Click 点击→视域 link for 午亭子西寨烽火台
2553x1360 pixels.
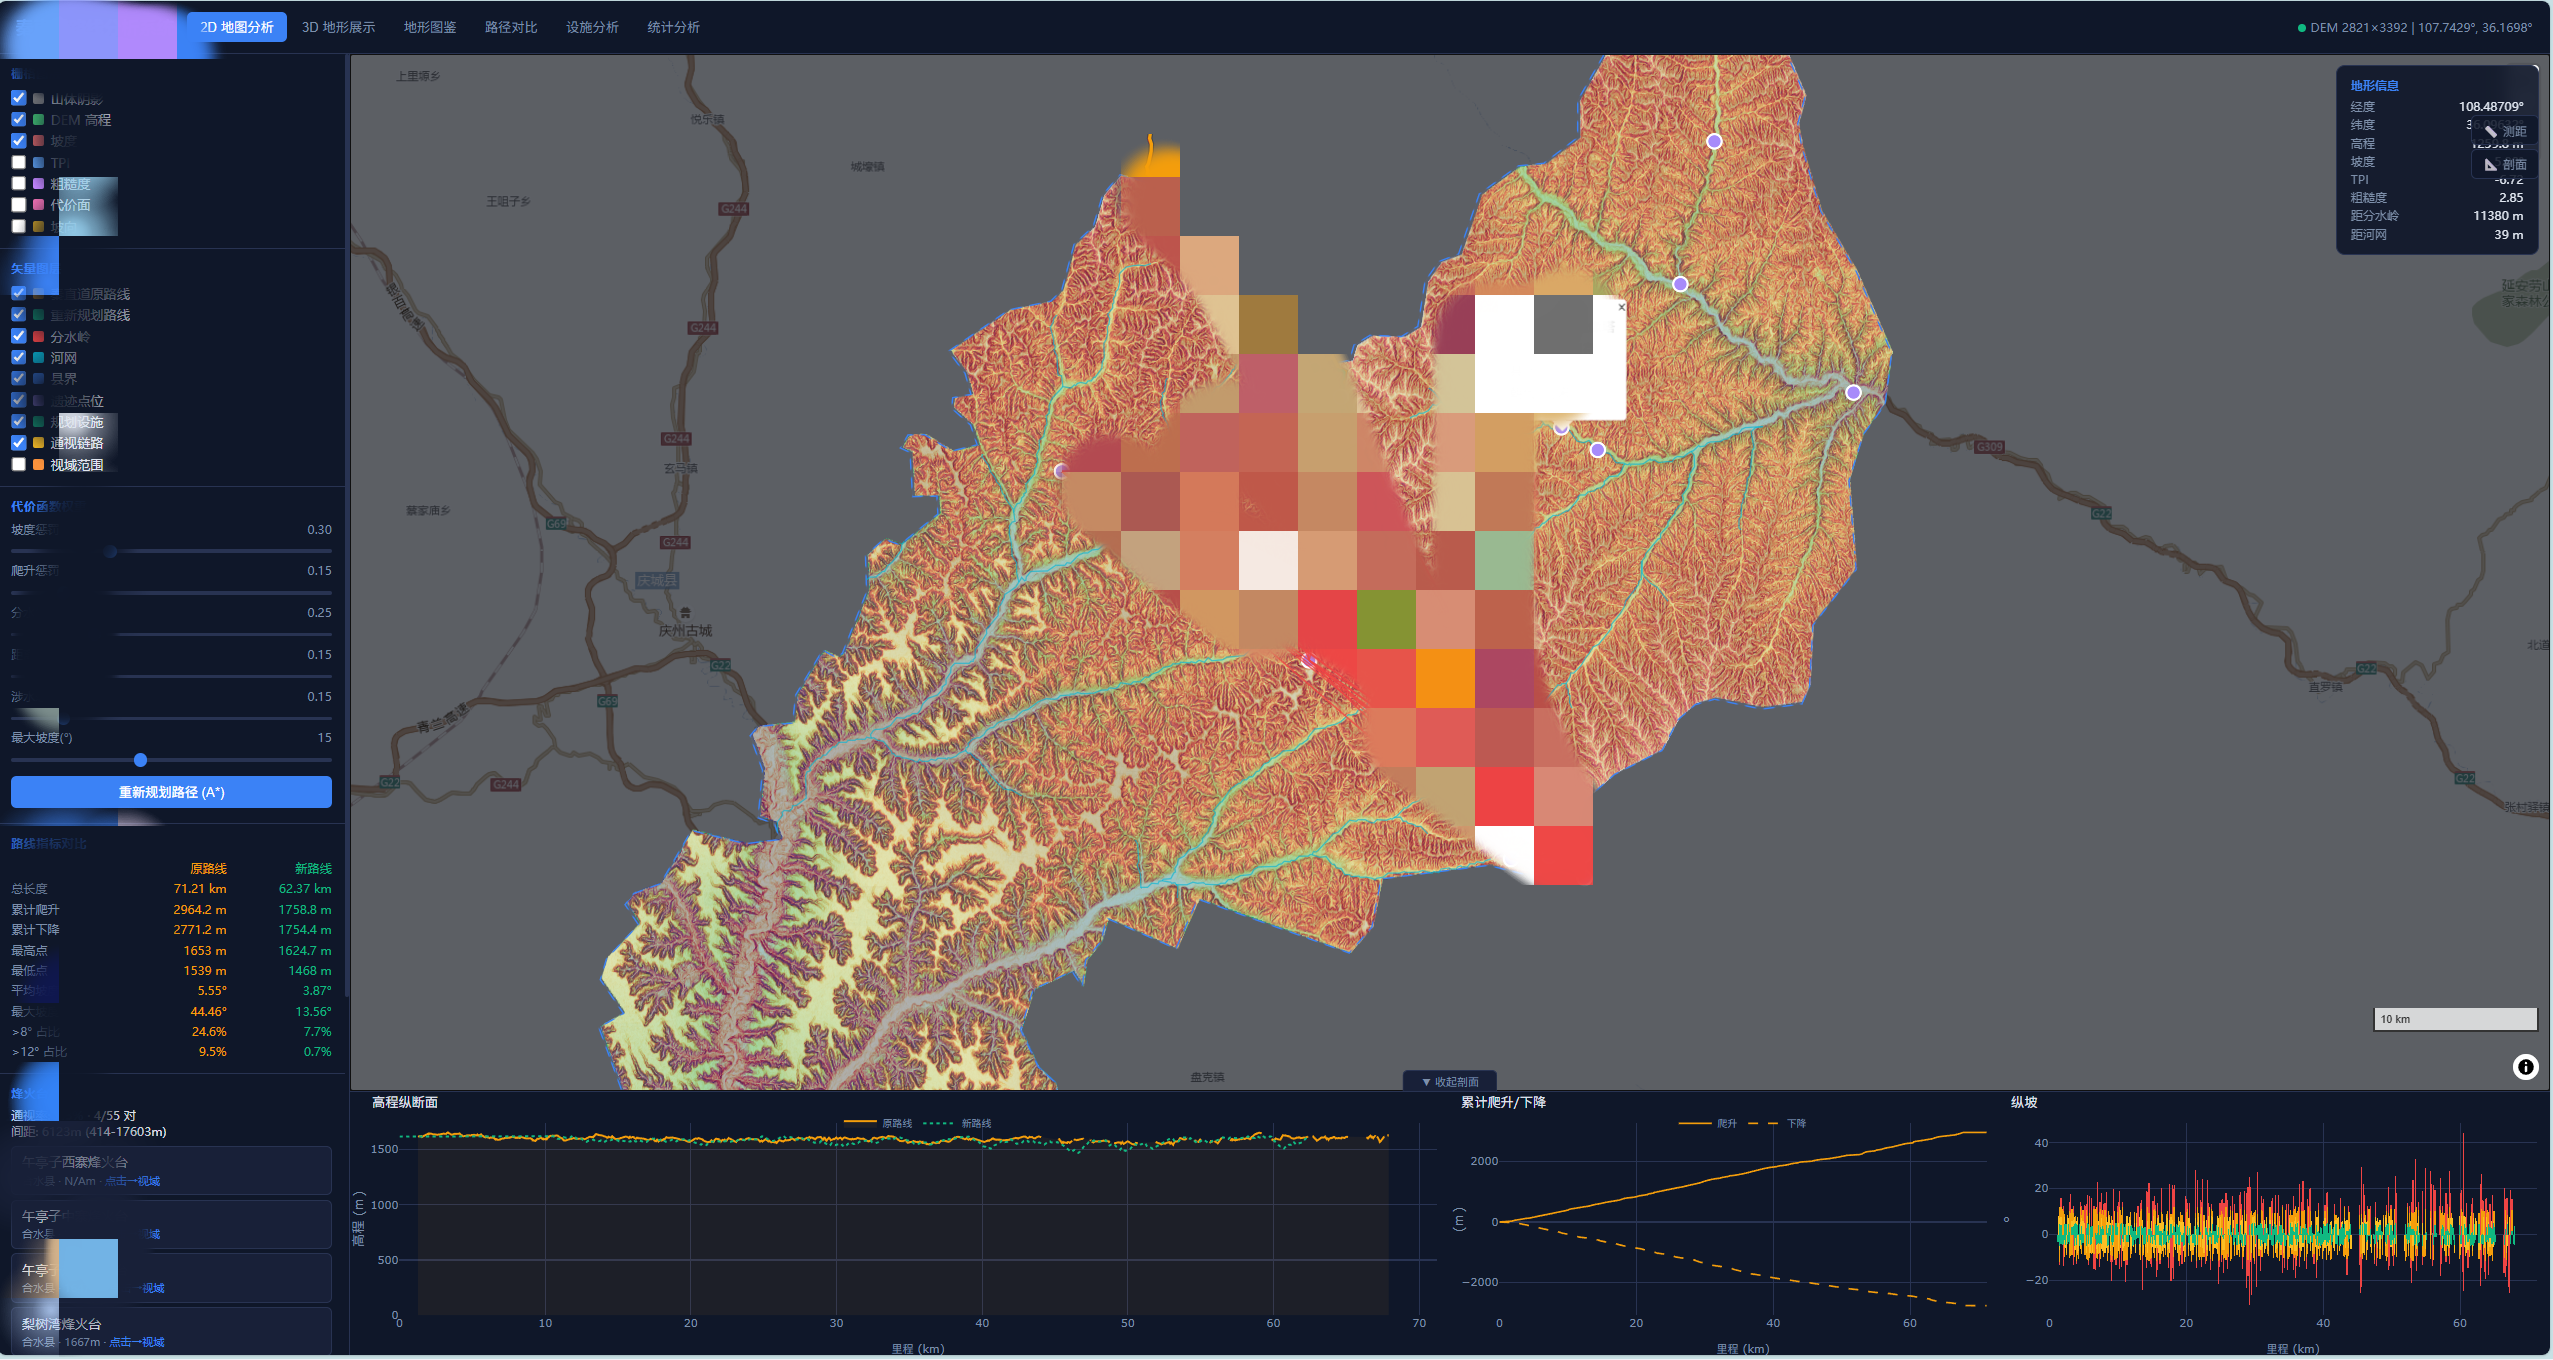[x=133, y=1182]
